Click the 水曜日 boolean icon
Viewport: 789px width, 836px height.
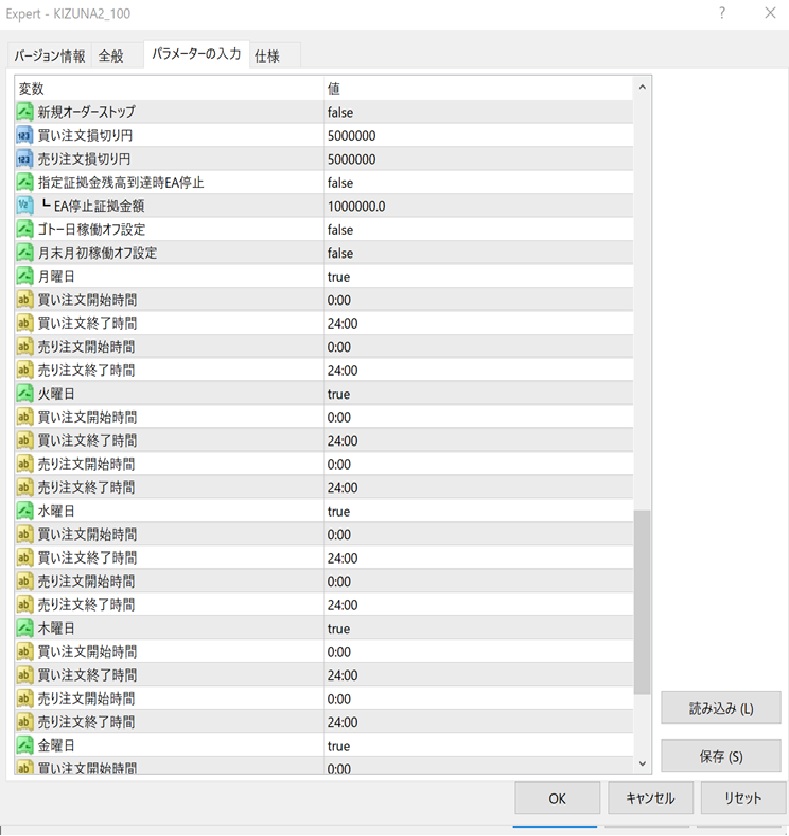[26, 511]
